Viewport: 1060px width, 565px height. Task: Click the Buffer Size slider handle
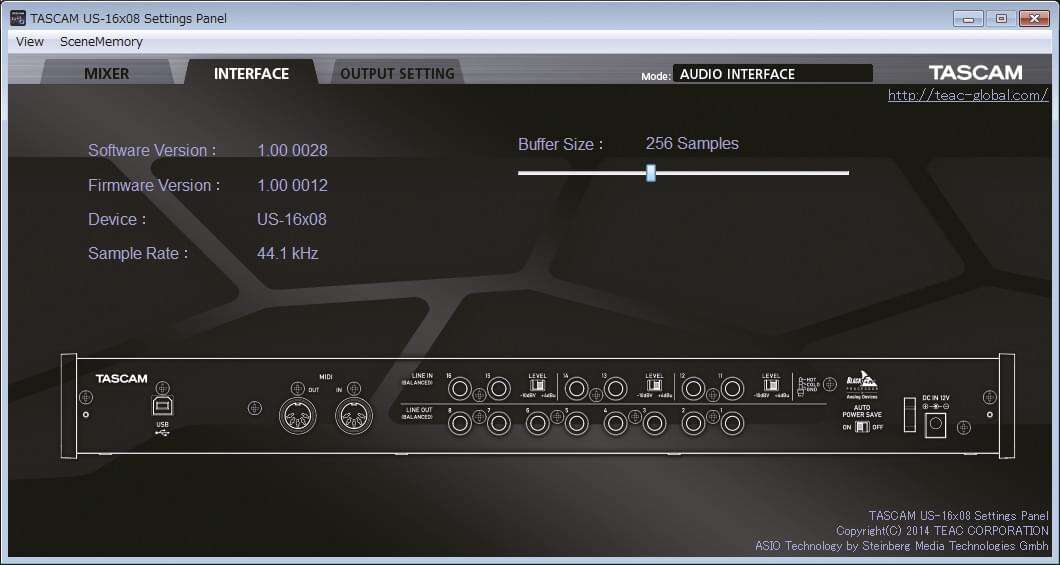[x=650, y=173]
